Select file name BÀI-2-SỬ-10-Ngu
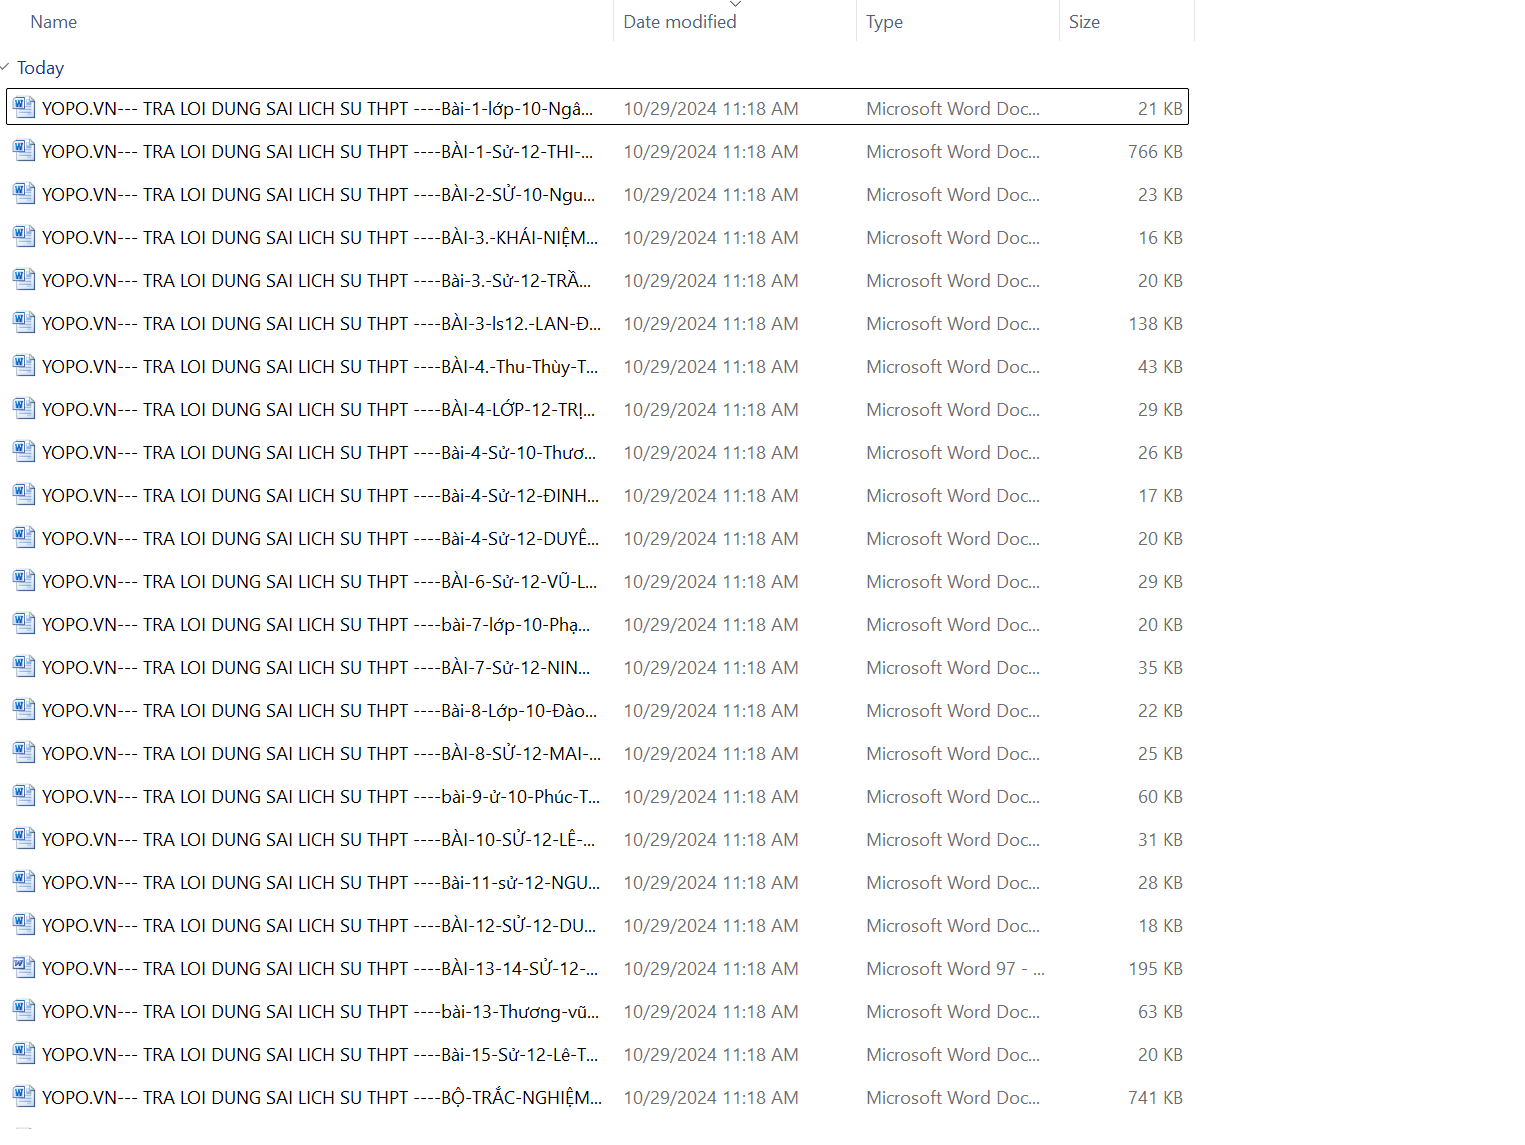Viewport: 1525px width, 1145px height. (318, 194)
